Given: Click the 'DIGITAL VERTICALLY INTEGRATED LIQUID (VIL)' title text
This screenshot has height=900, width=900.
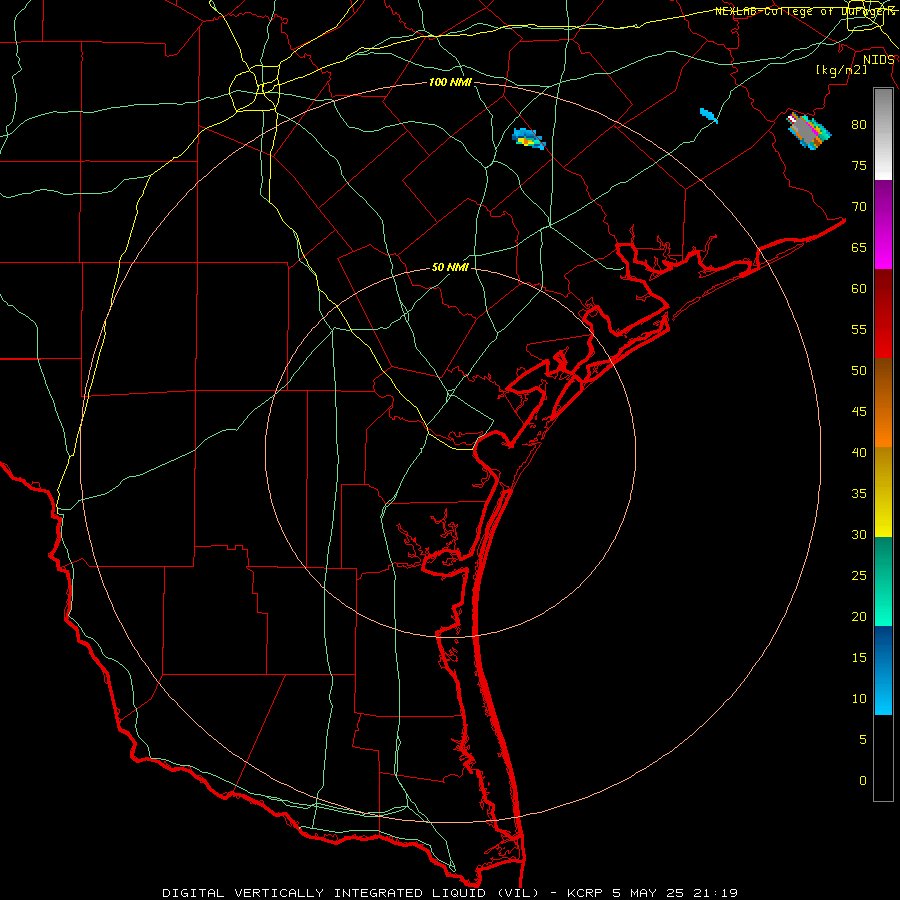Looking at the screenshot, I should point(351,893).
